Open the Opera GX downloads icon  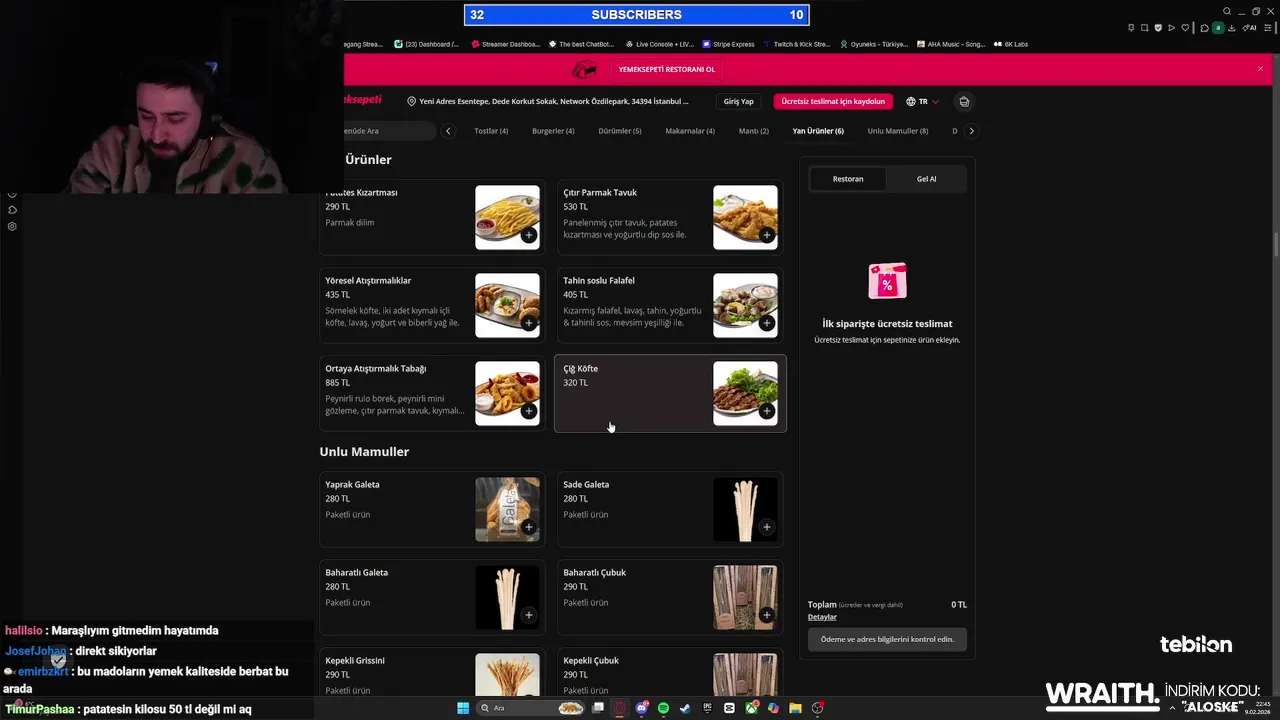pos(1232,28)
